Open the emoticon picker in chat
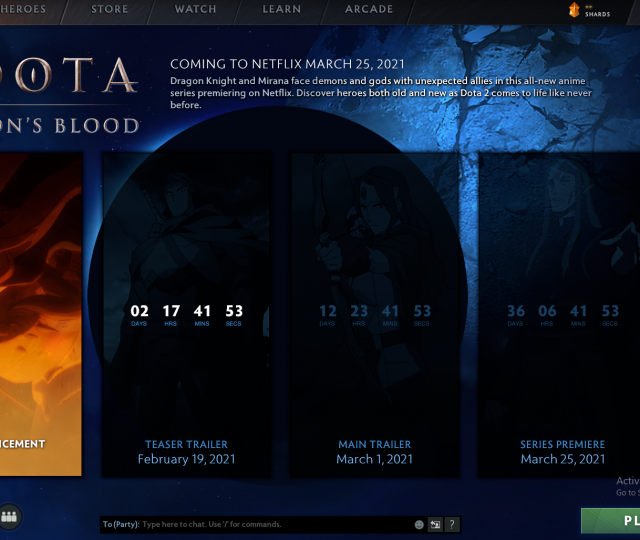The width and height of the screenshot is (640, 540). point(419,524)
